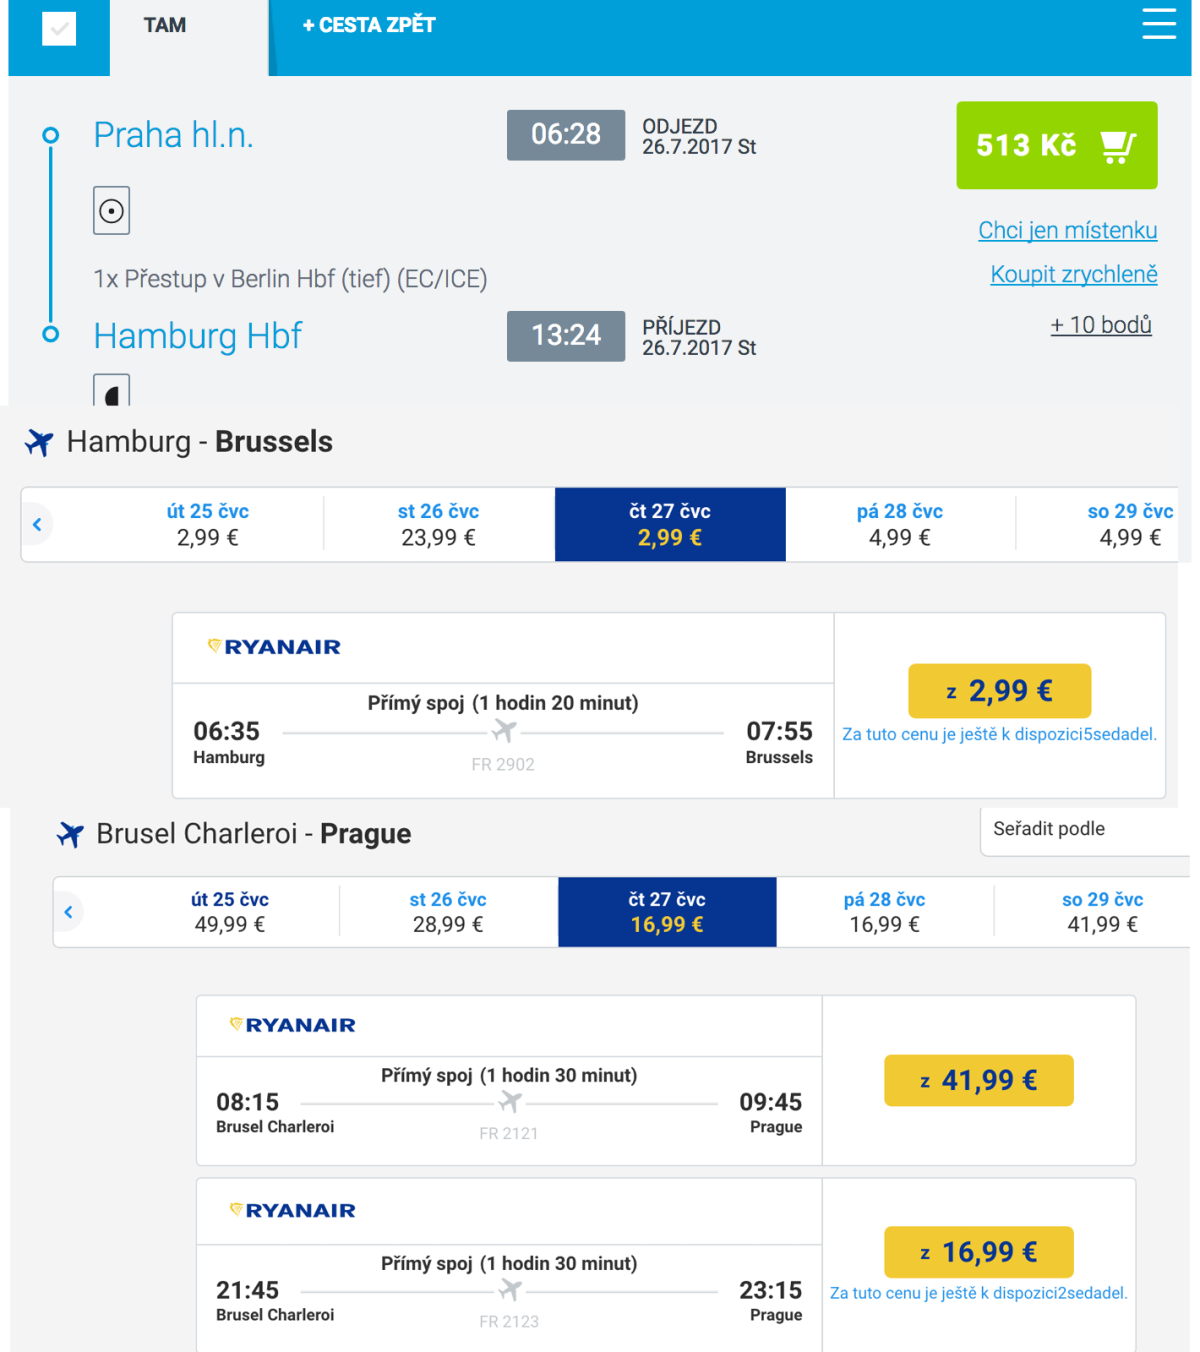The width and height of the screenshot is (1200, 1352).
Task: Select the + CESTA ZPĚT tab
Action: coord(369,26)
